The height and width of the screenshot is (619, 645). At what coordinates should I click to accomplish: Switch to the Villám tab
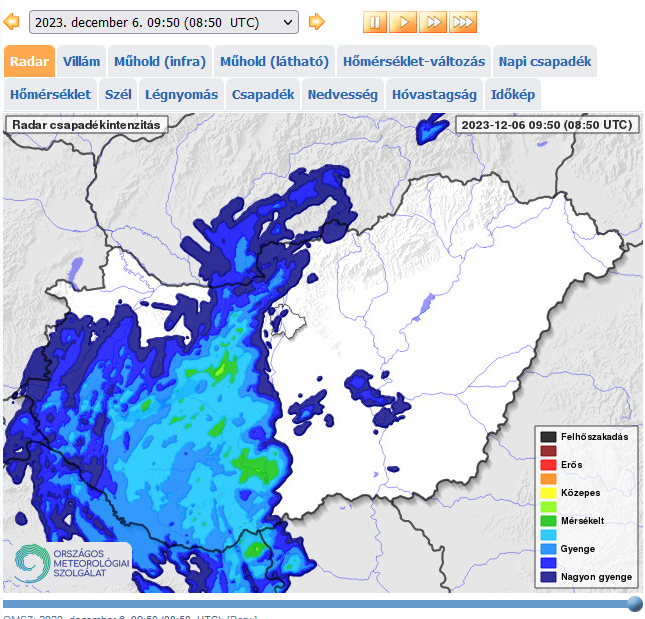pos(81,61)
